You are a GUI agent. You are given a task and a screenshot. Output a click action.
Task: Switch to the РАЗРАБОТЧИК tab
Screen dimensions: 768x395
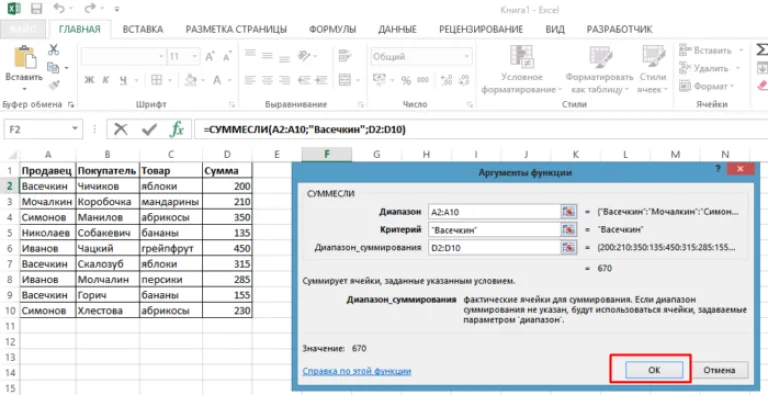[x=619, y=29]
